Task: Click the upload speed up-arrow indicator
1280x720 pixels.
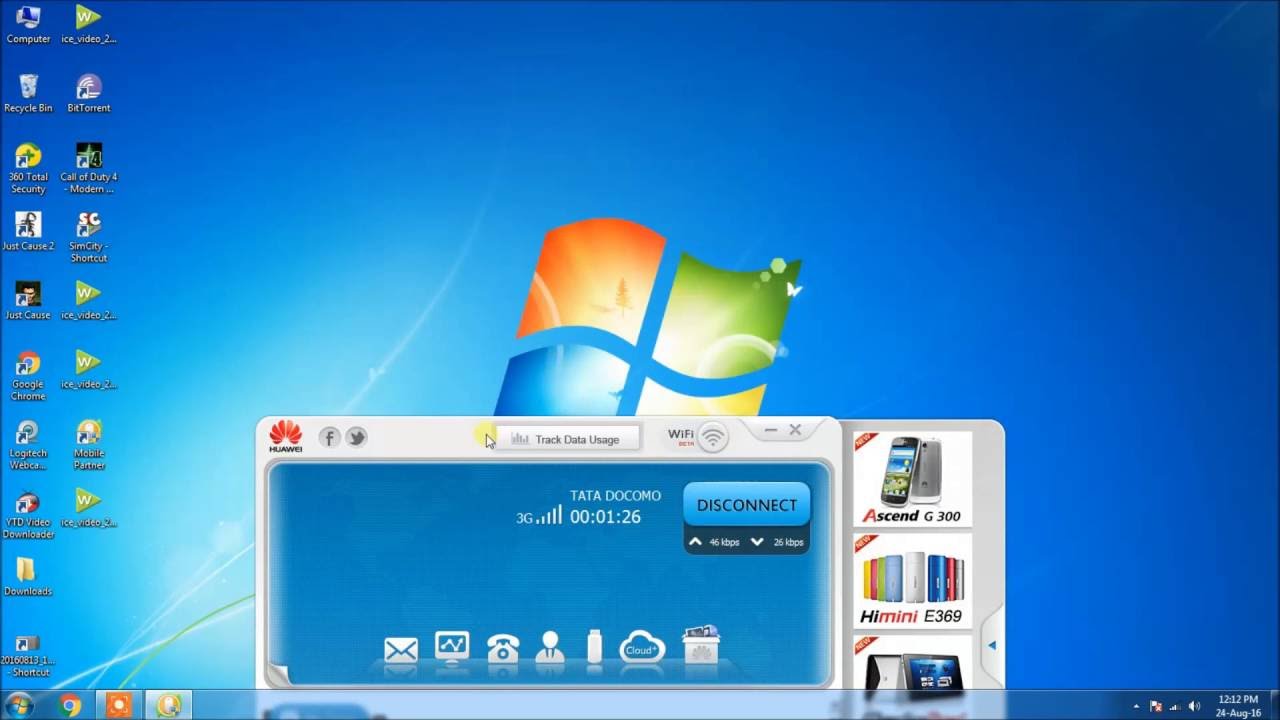Action: click(695, 542)
